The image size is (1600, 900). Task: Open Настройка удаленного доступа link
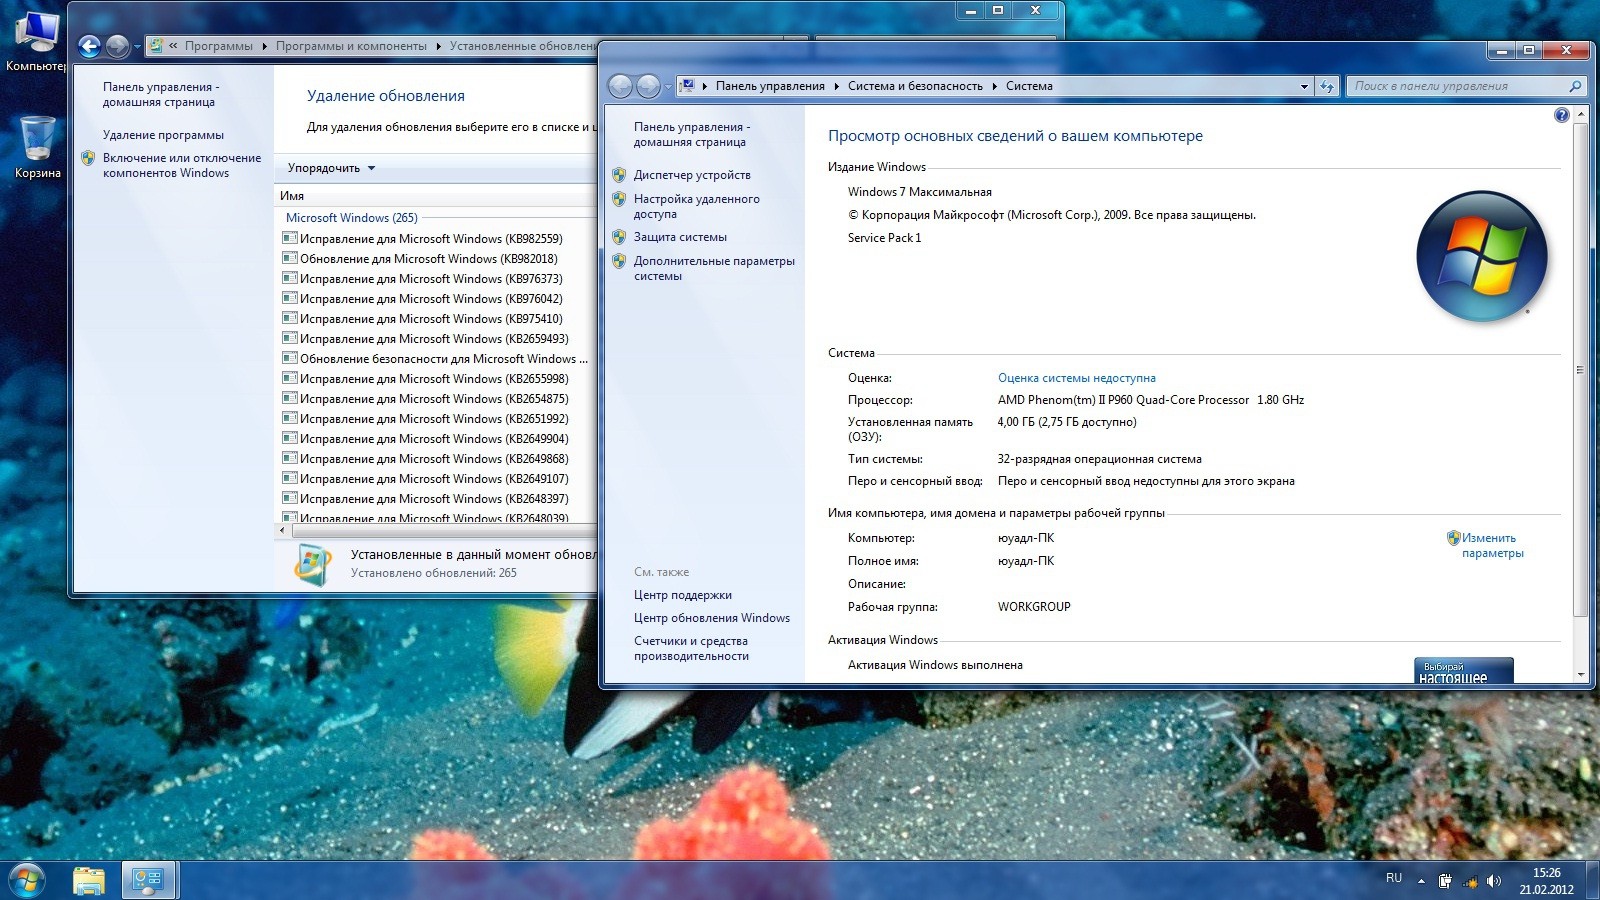tap(697, 206)
